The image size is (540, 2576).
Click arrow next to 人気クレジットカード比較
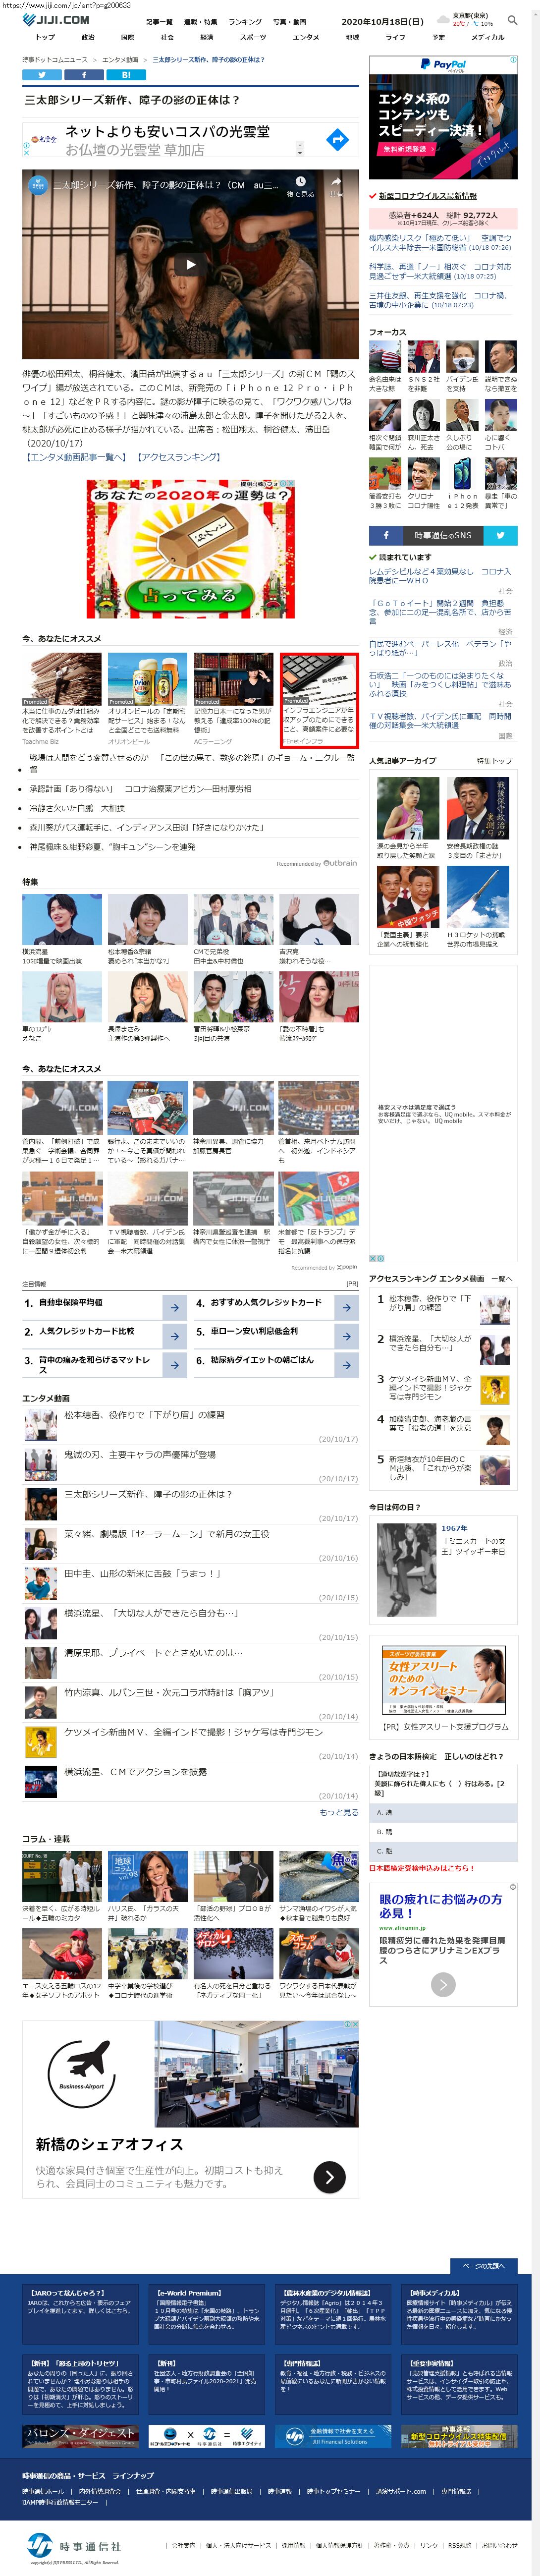[174, 1335]
